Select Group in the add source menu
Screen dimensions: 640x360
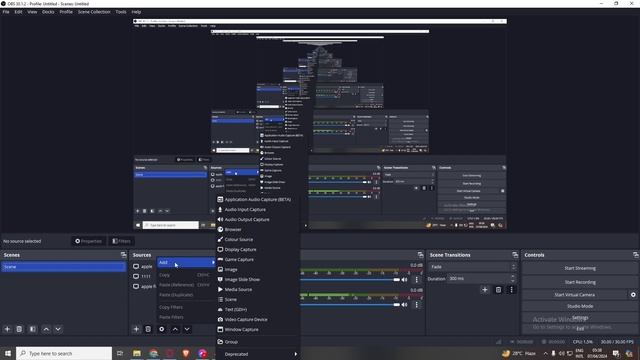click(x=258, y=342)
